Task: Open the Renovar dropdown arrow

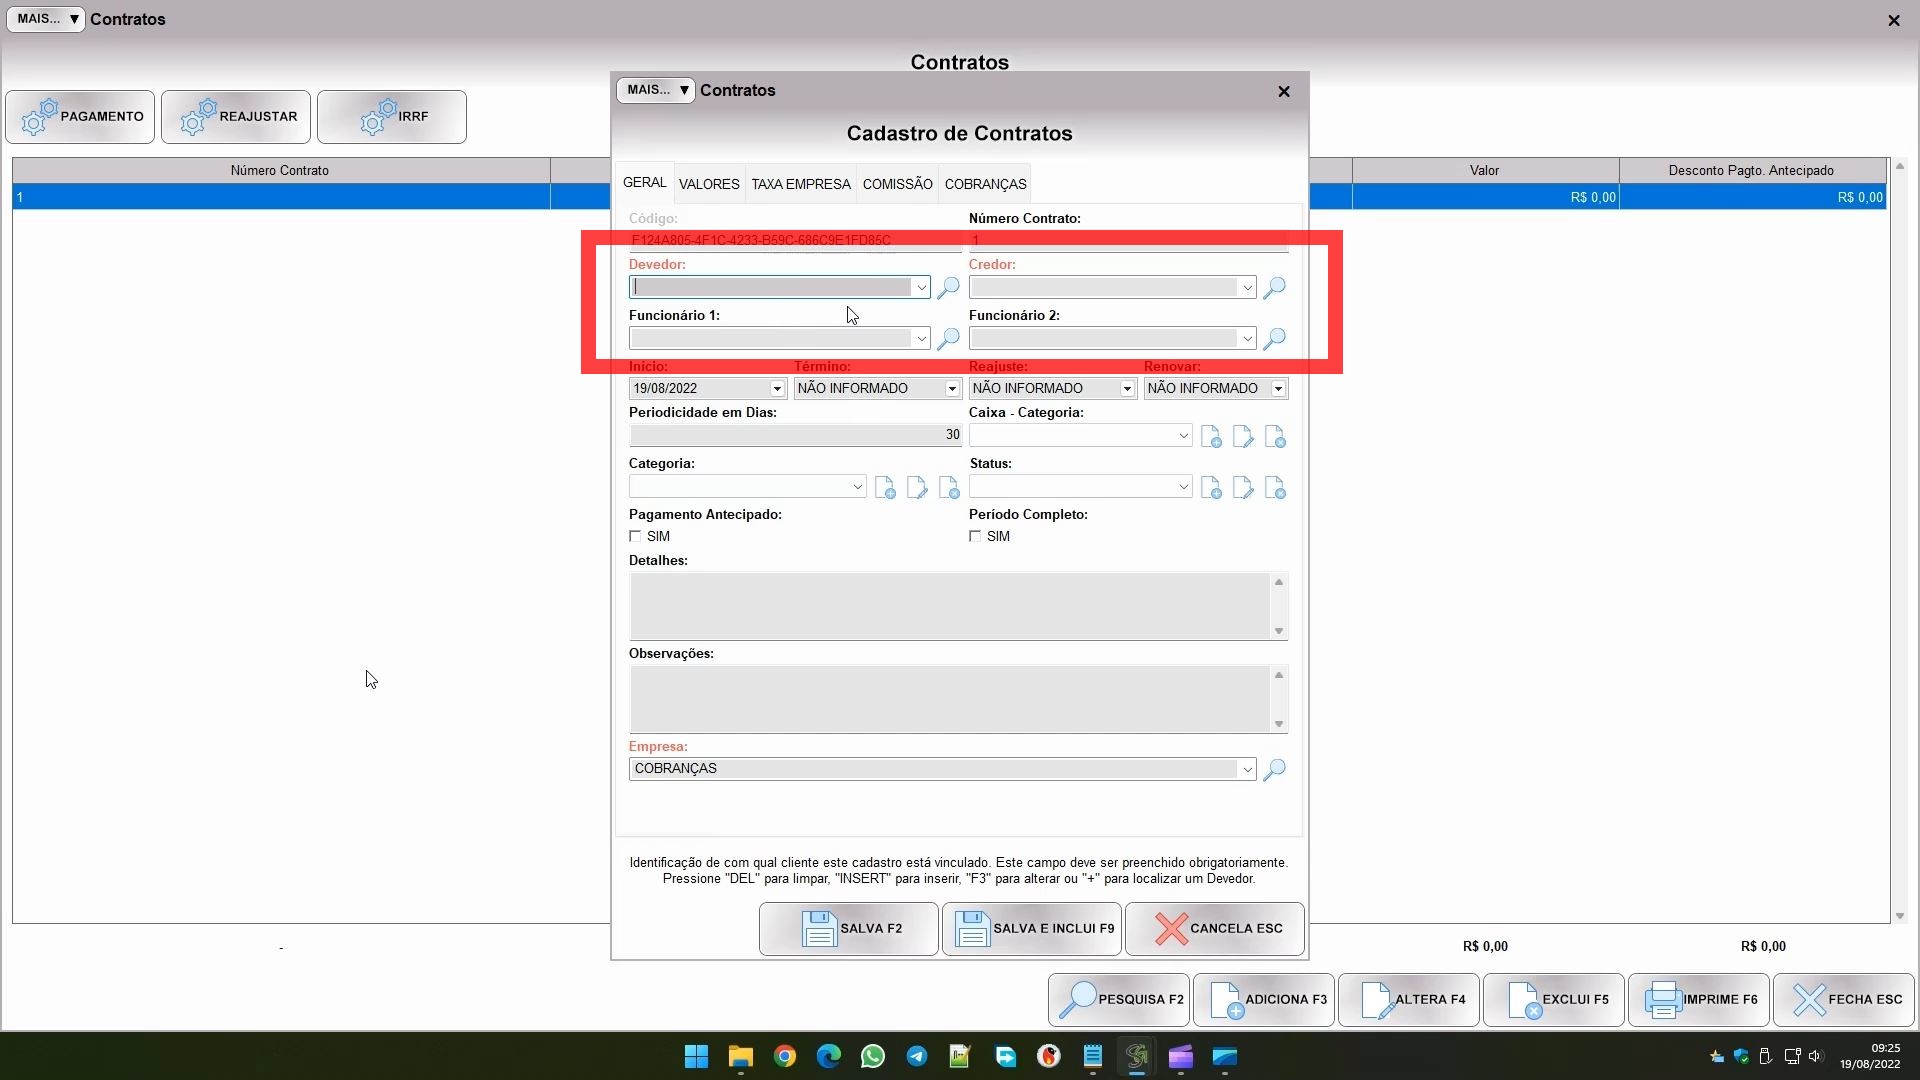Action: click(x=1278, y=389)
